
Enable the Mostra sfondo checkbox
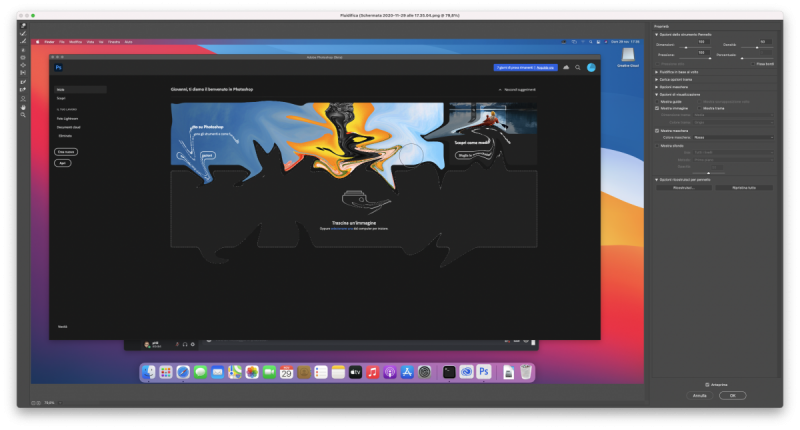[657, 146]
